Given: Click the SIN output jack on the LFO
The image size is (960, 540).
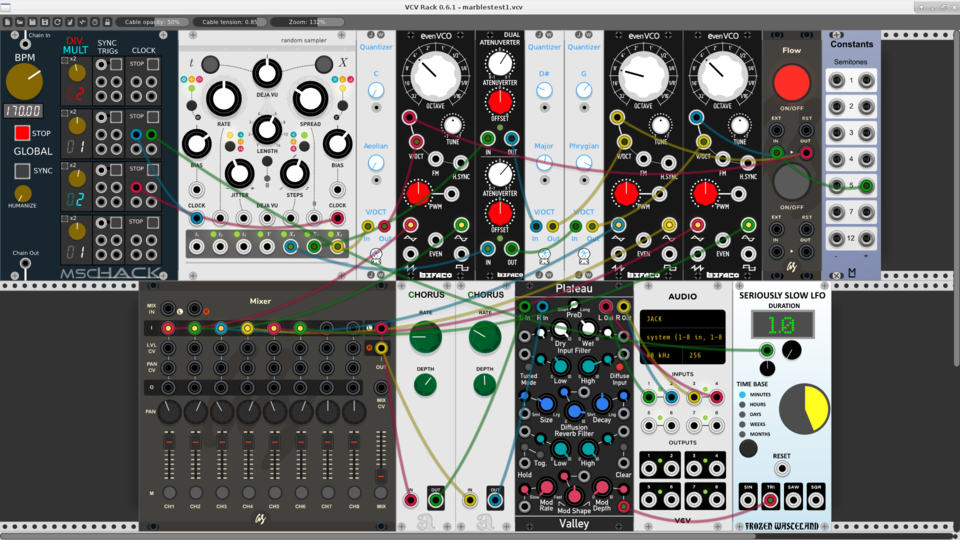Looking at the screenshot, I should point(748,500).
